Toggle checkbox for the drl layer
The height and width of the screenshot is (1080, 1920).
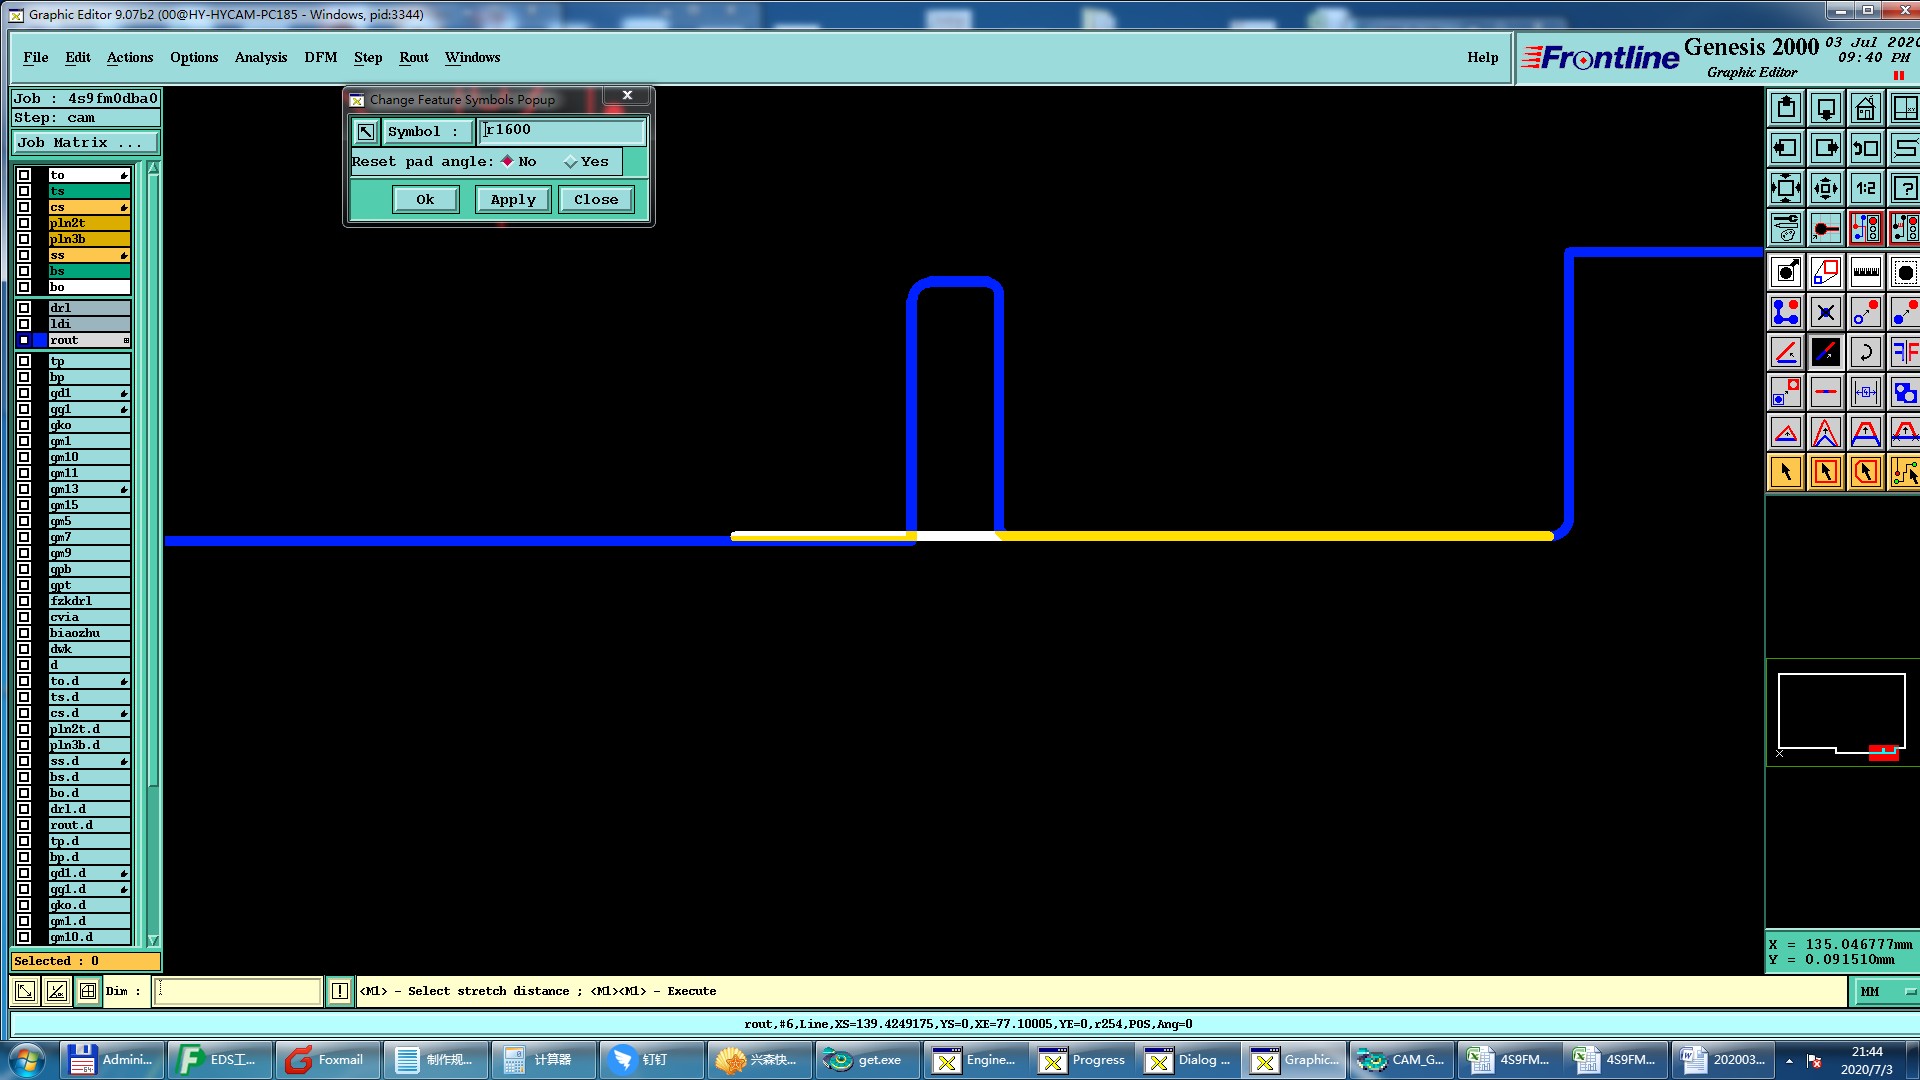pyautogui.click(x=24, y=308)
